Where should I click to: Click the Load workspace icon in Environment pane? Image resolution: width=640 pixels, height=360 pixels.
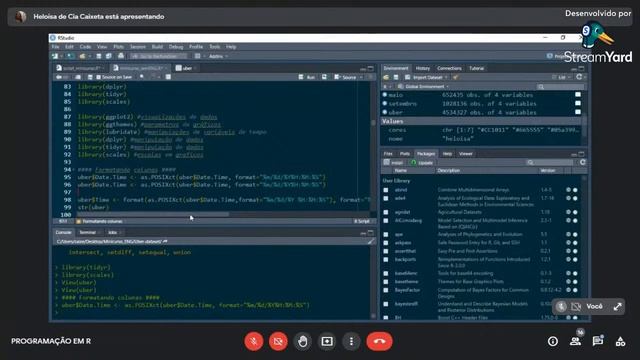tap(386, 77)
